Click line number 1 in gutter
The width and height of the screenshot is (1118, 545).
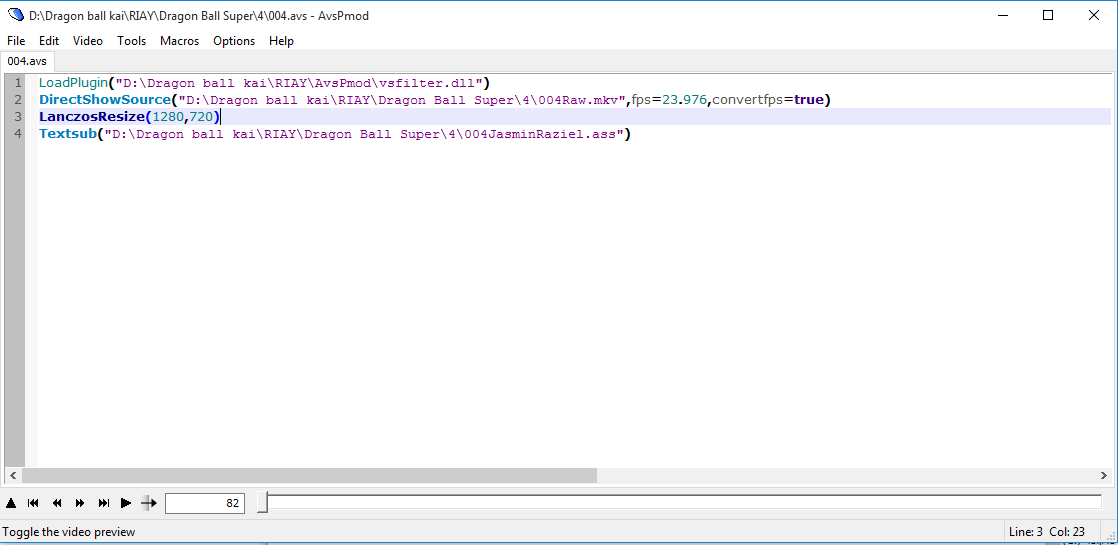coord(18,83)
